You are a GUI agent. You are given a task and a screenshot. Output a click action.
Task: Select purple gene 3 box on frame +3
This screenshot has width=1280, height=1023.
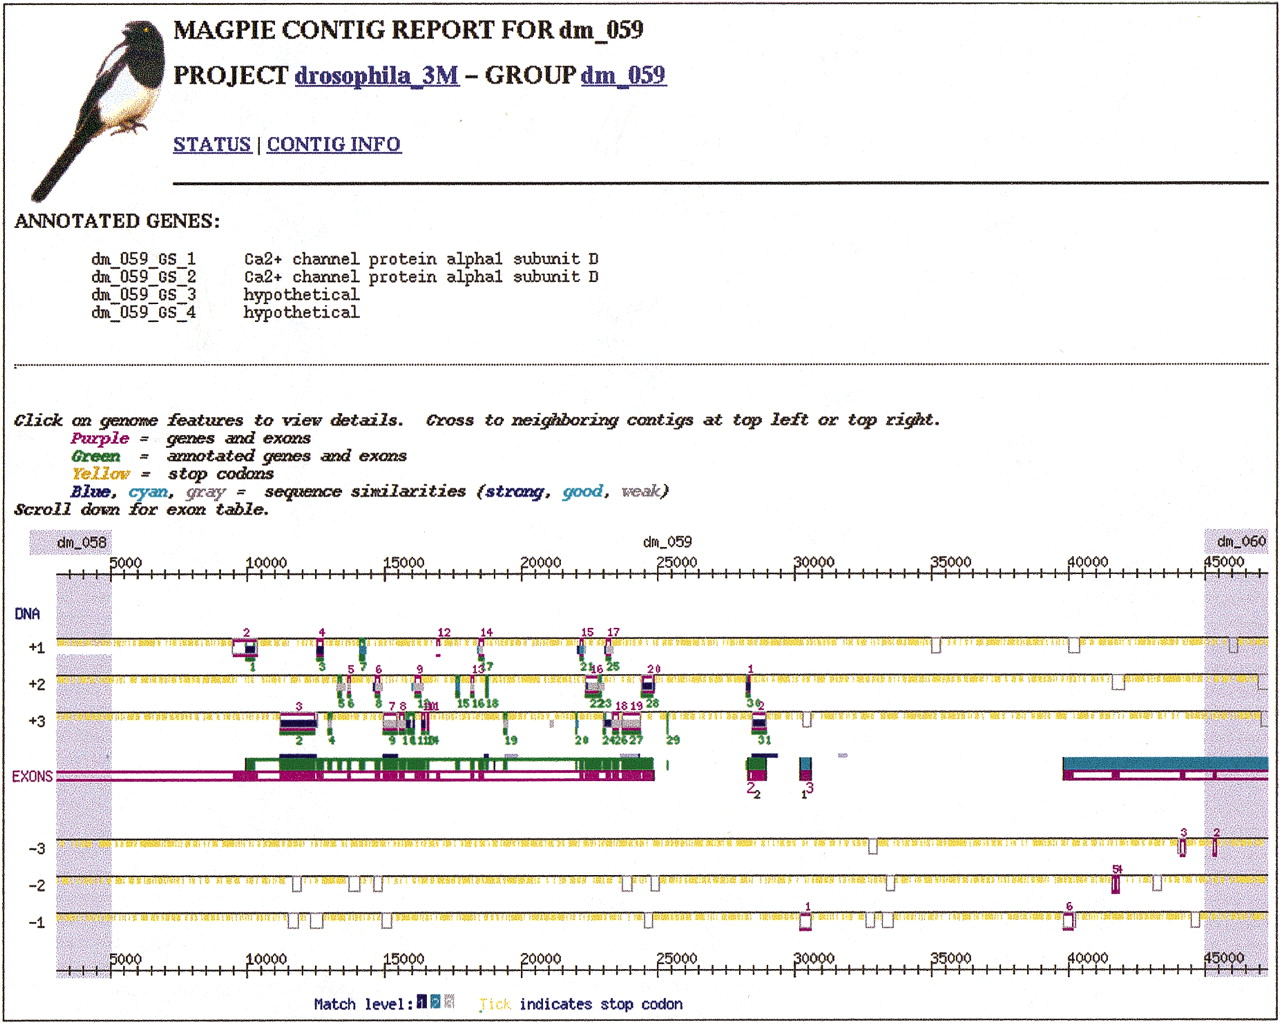298,721
